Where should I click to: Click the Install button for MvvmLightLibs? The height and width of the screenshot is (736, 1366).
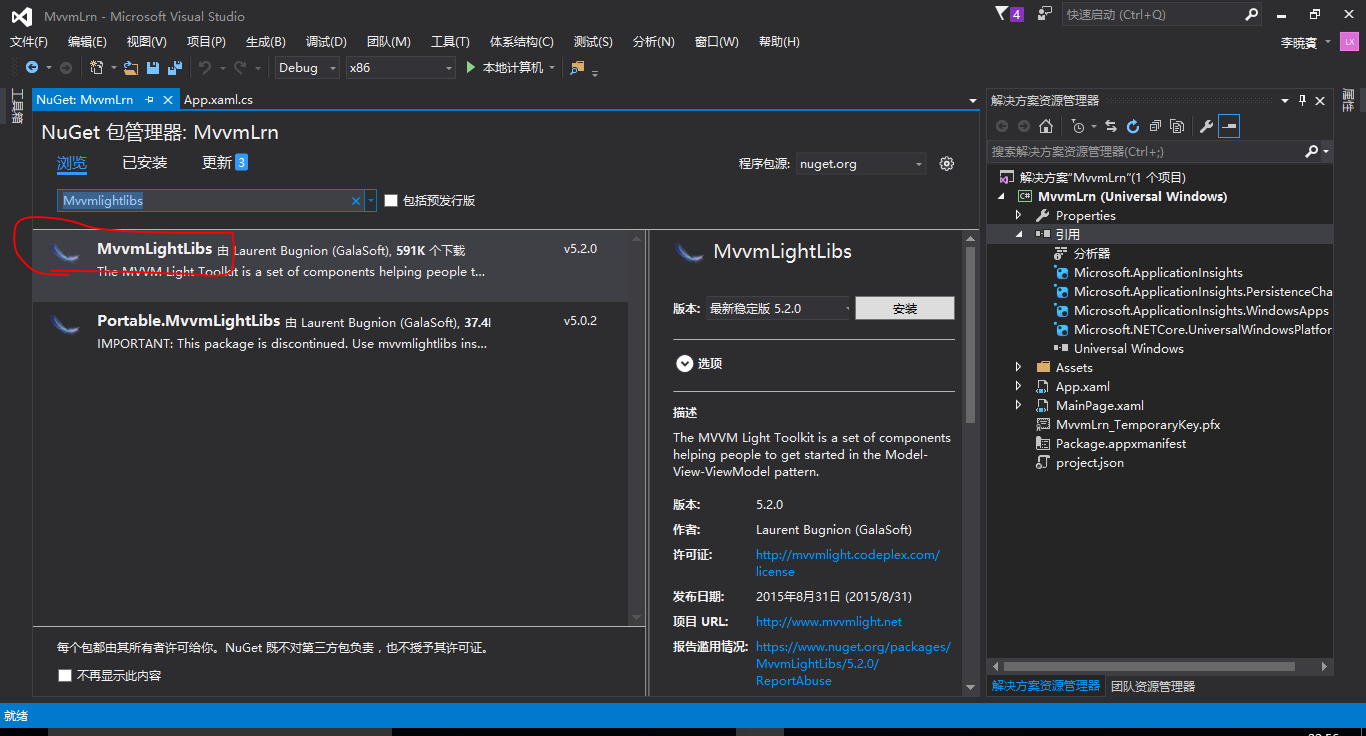[x=905, y=309]
